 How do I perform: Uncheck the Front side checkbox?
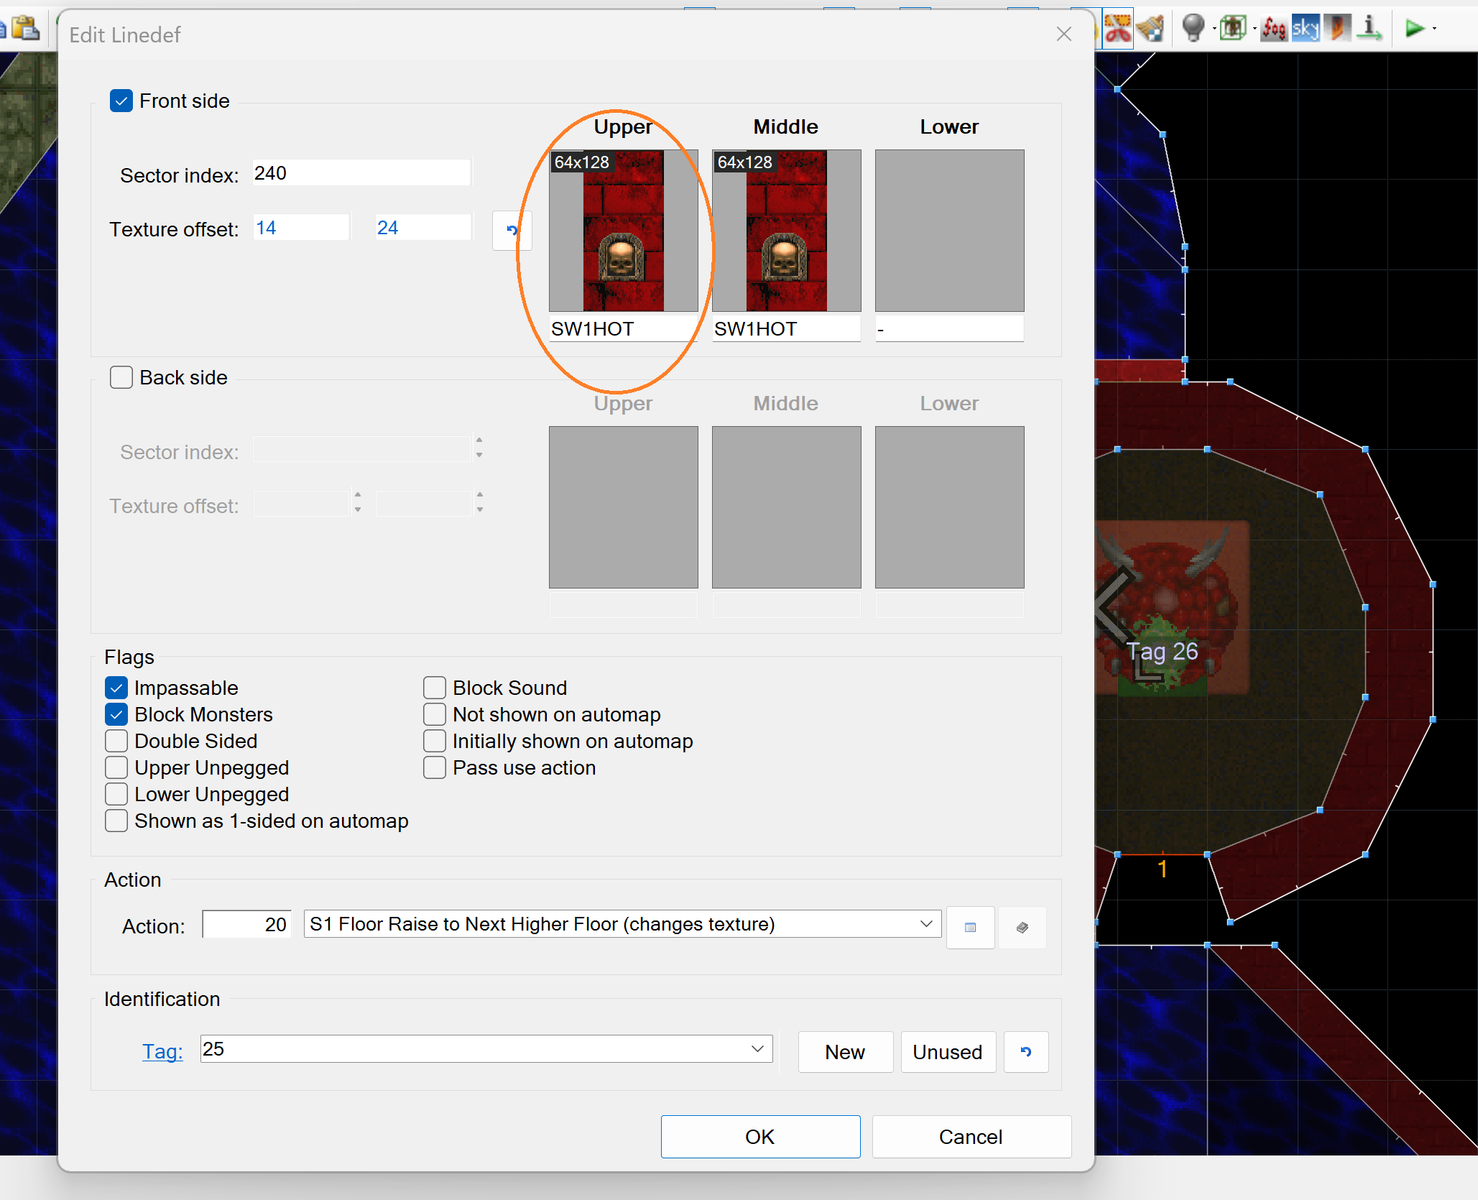121,101
